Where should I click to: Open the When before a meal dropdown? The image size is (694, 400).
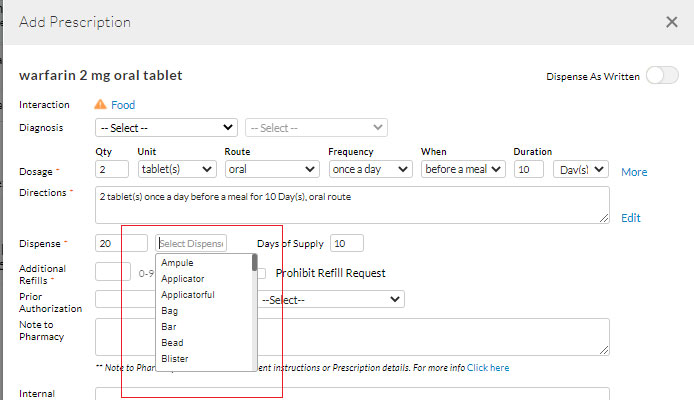point(463,169)
